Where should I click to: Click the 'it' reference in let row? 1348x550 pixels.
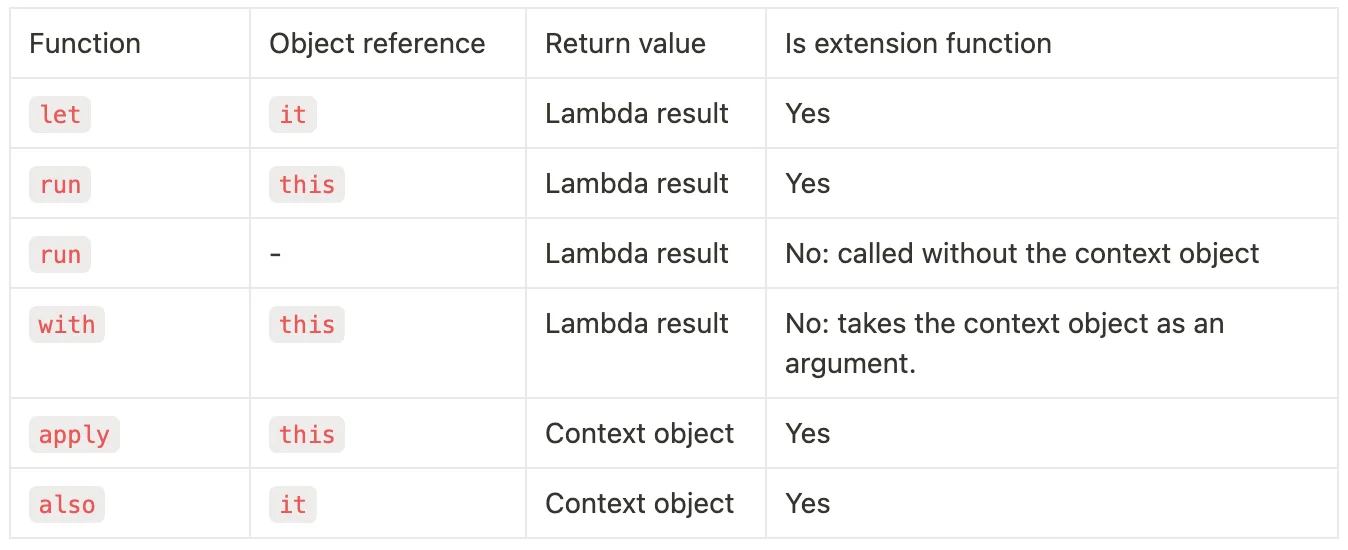(x=293, y=115)
